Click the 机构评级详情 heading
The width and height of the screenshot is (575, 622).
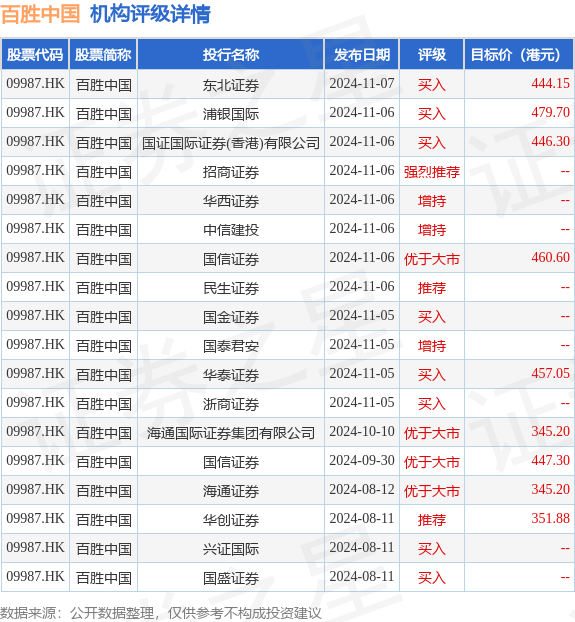click(150, 15)
